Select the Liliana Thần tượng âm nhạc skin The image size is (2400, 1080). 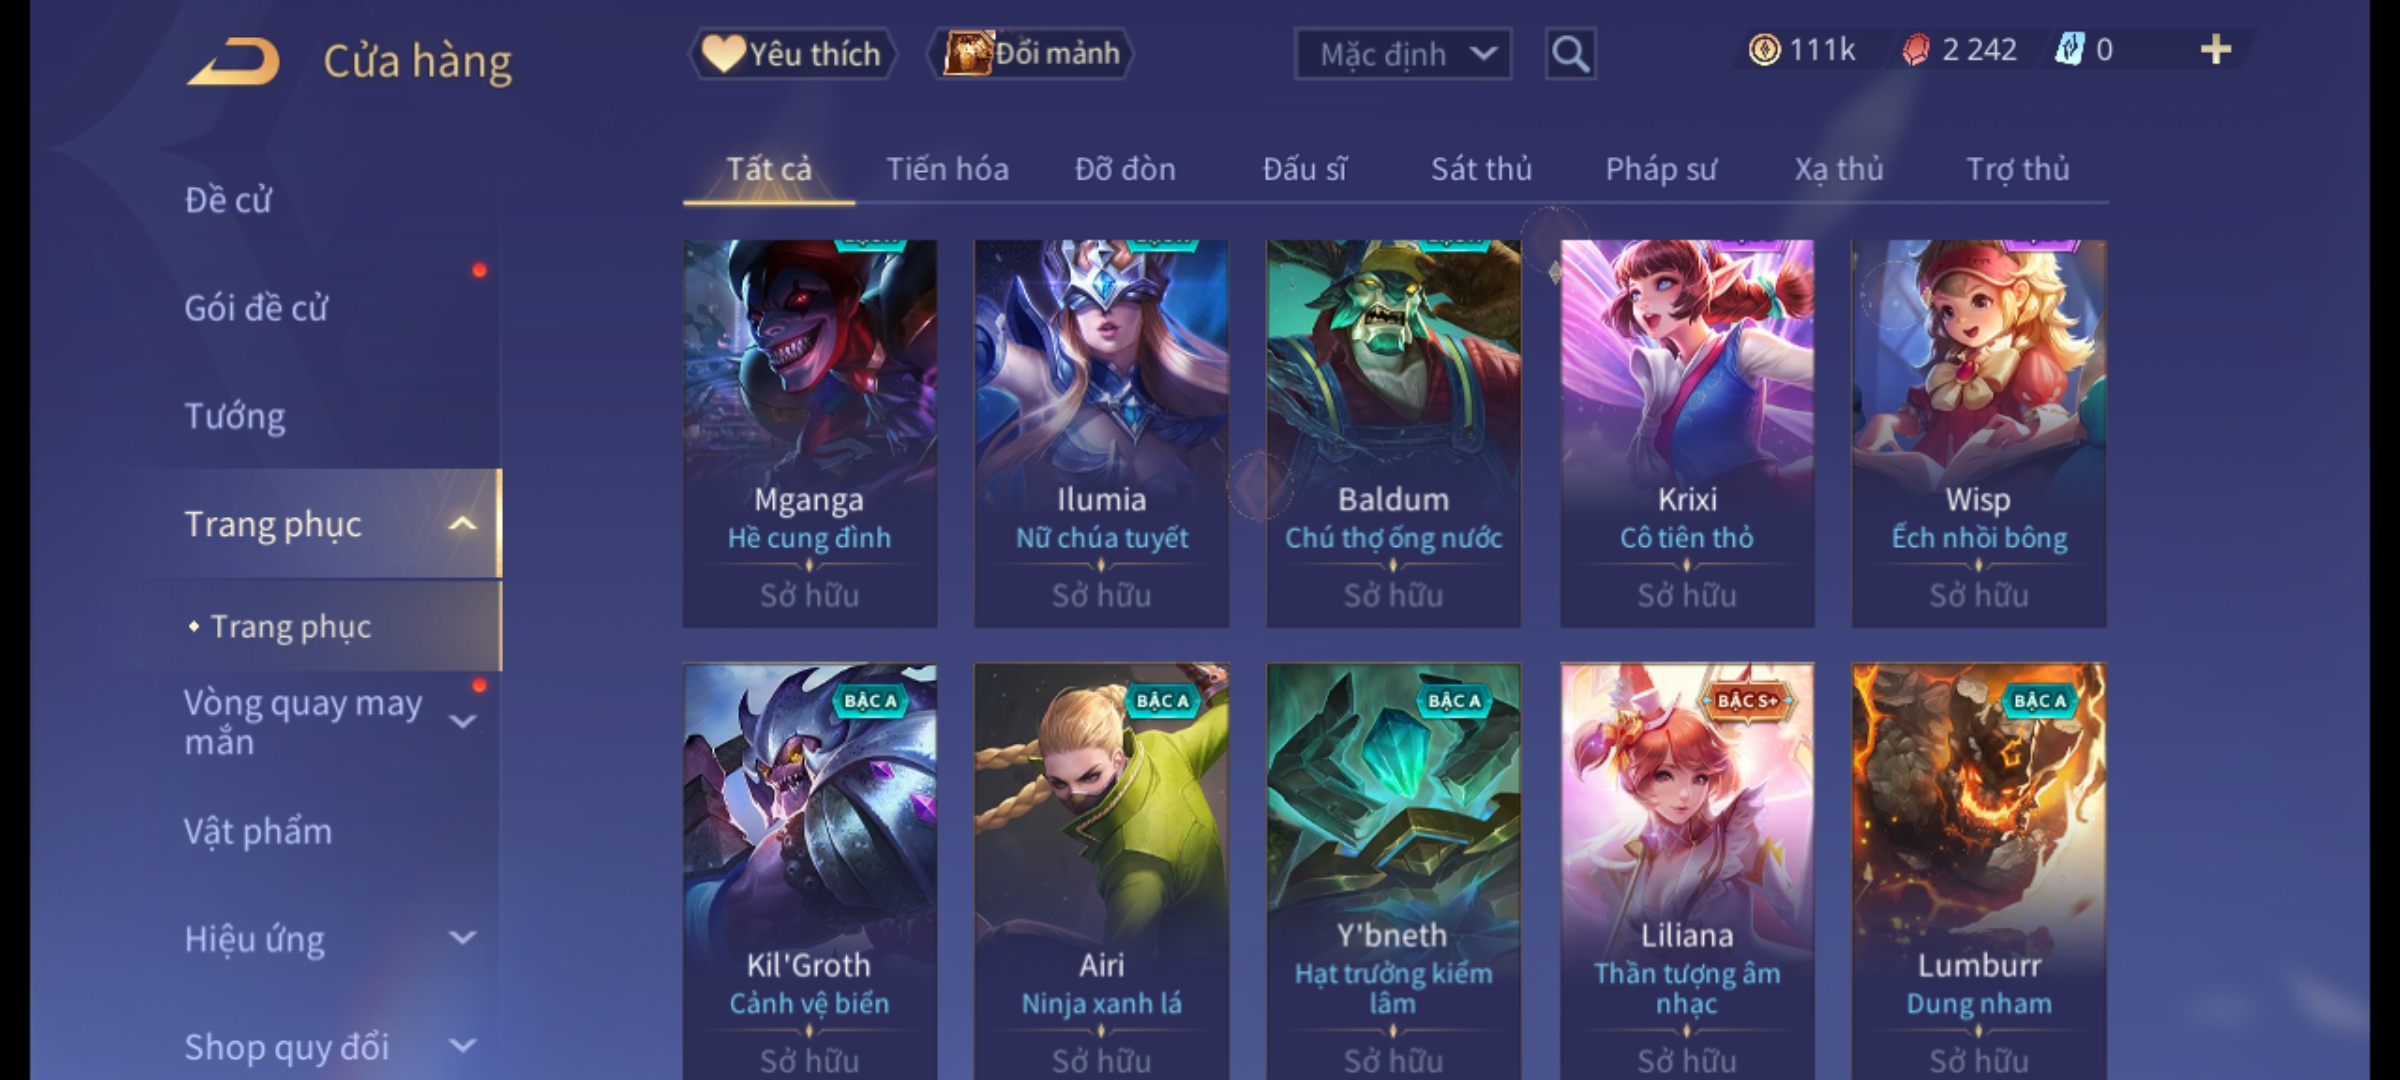(x=1687, y=871)
